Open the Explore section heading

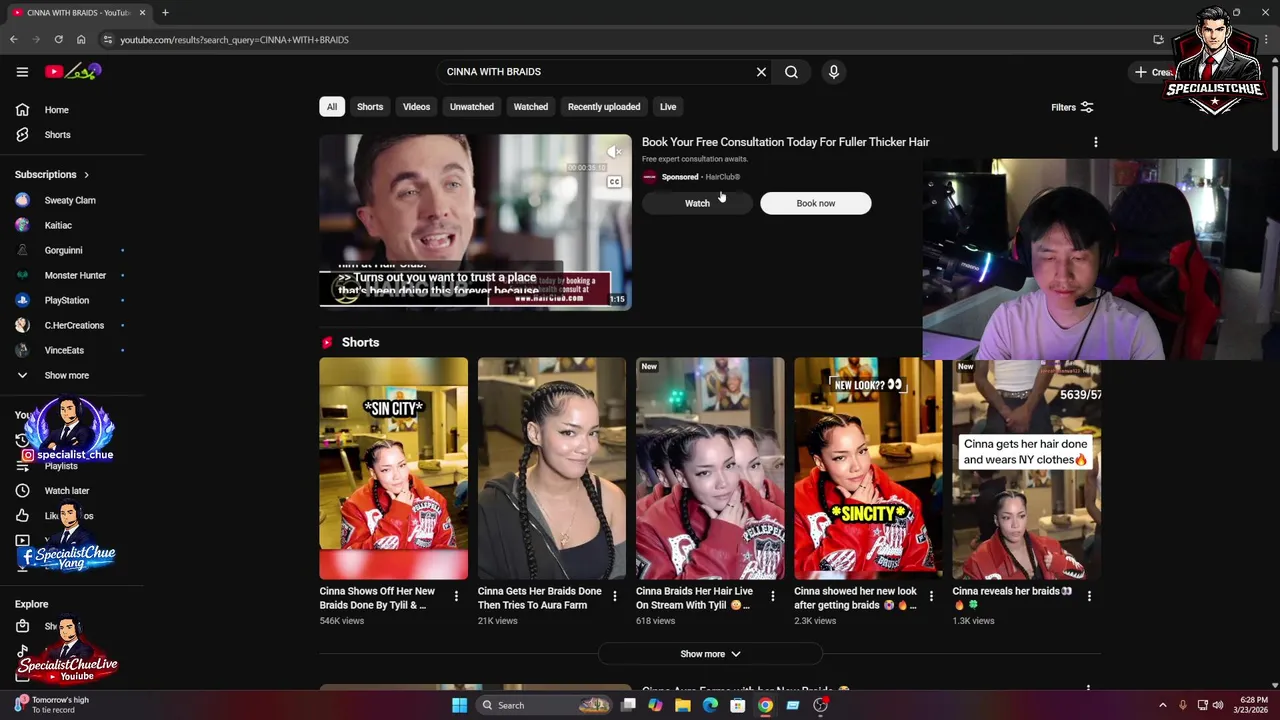pos(31,604)
